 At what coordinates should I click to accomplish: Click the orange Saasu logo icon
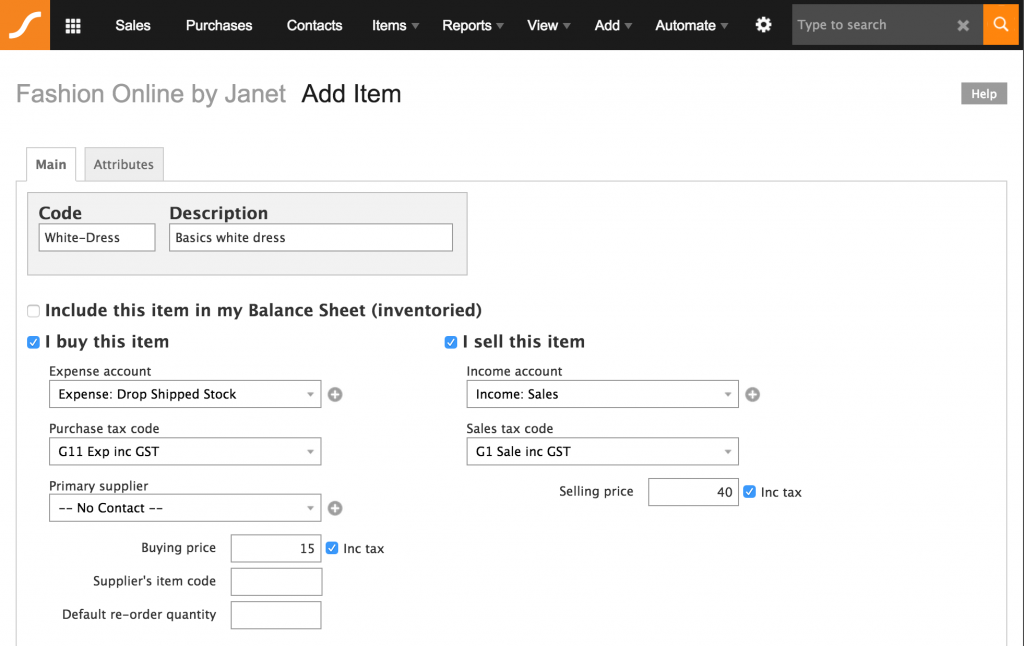(x=25, y=25)
